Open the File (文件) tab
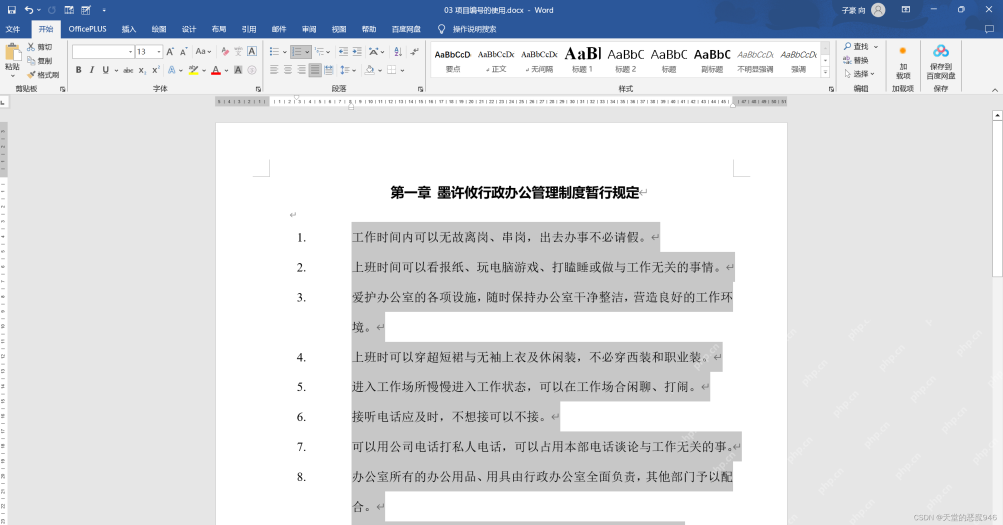This screenshot has height=525, width=1003. [x=13, y=29]
